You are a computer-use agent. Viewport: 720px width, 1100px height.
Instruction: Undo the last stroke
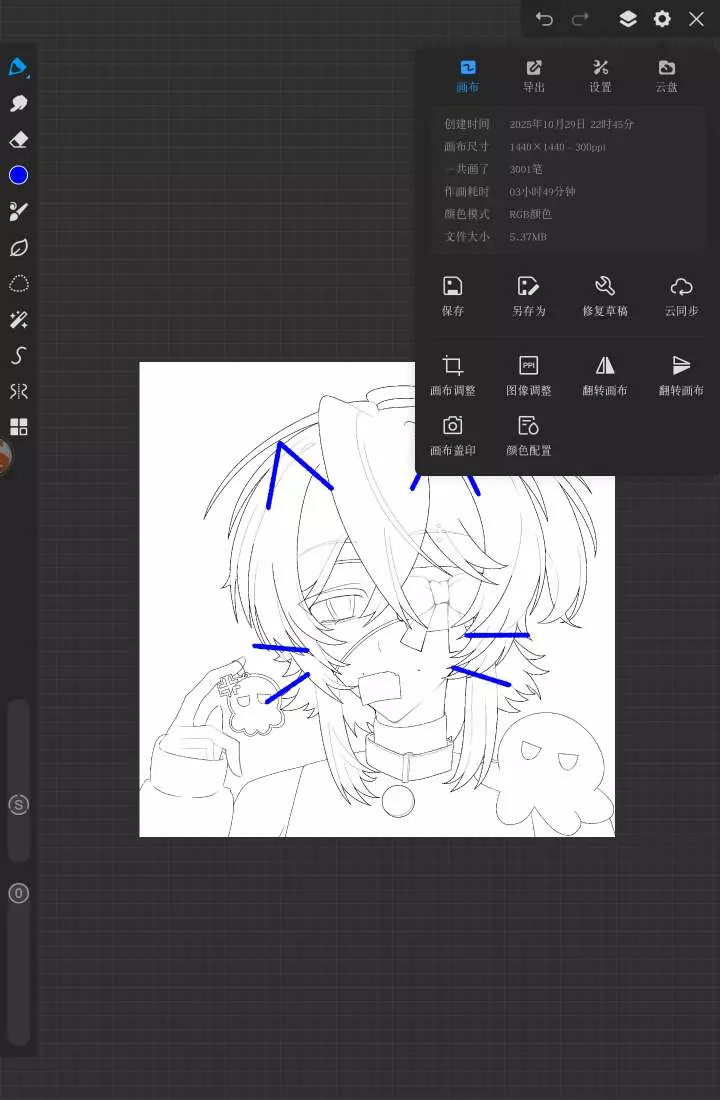[x=545, y=19]
